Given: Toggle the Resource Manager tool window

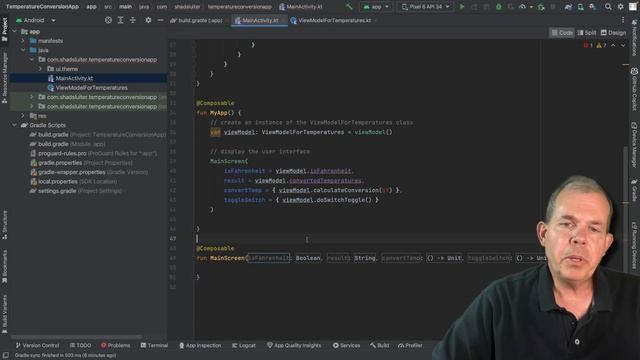Looking at the screenshot, I should pos(4,78).
